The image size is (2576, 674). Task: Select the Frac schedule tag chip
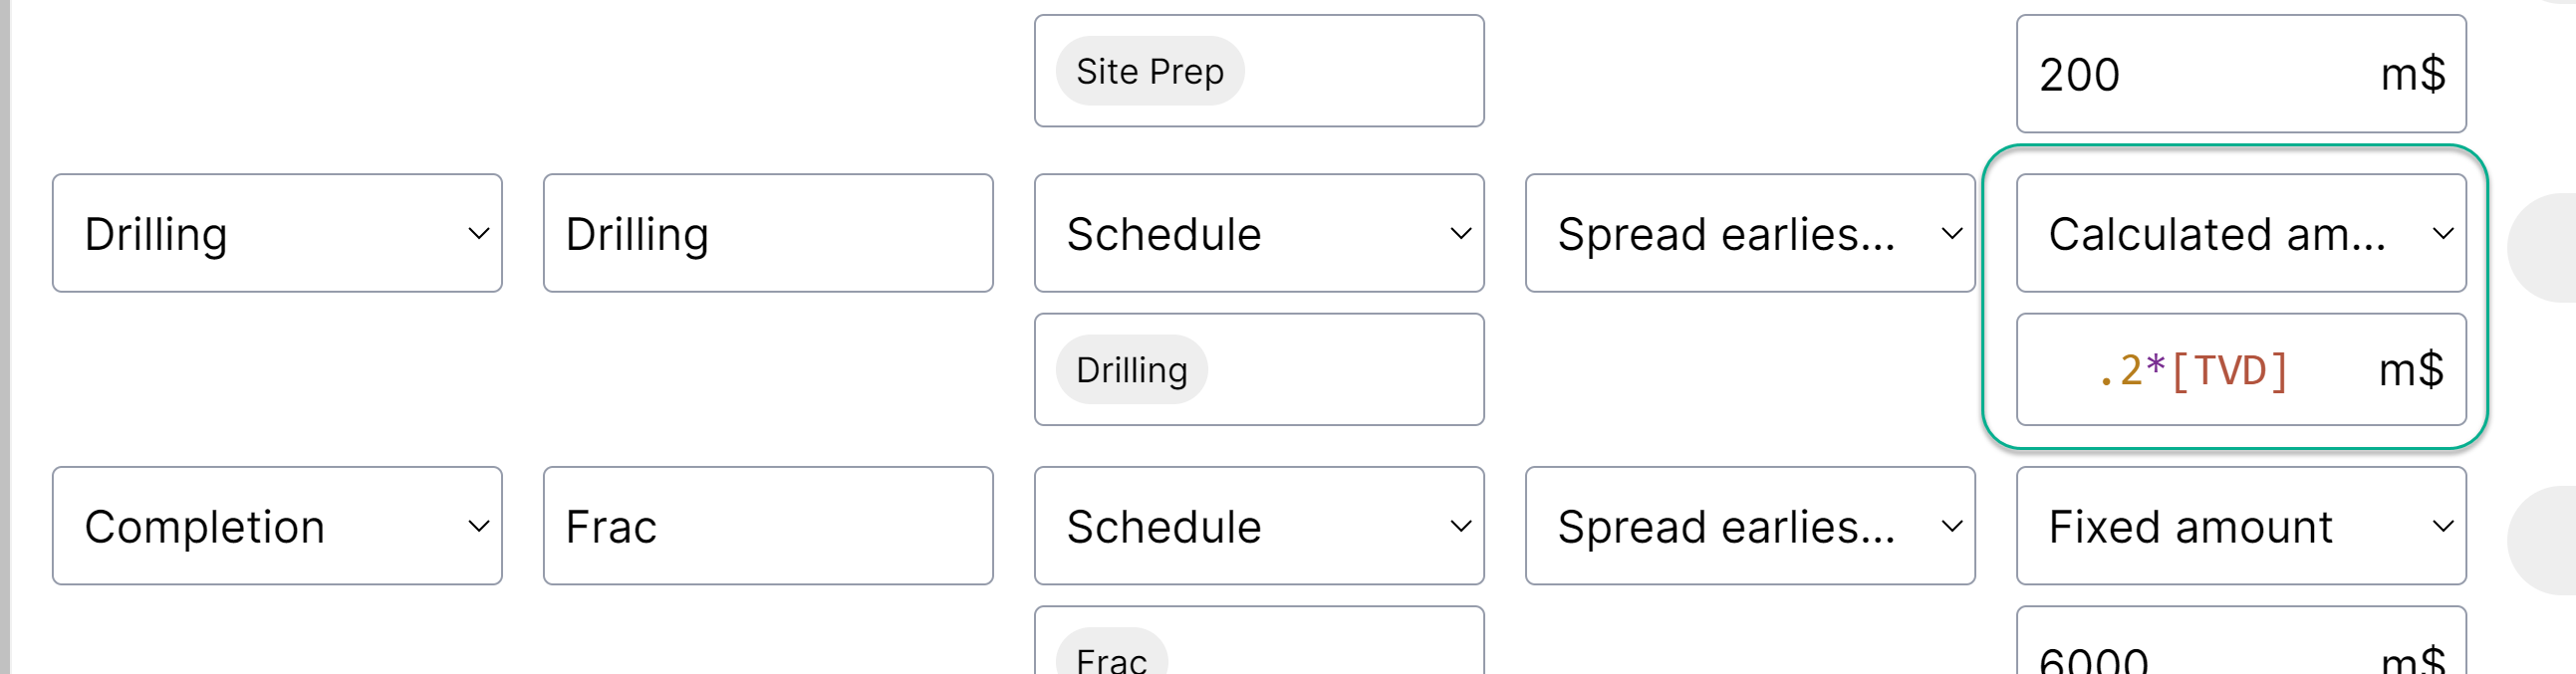pyautogui.click(x=1111, y=658)
